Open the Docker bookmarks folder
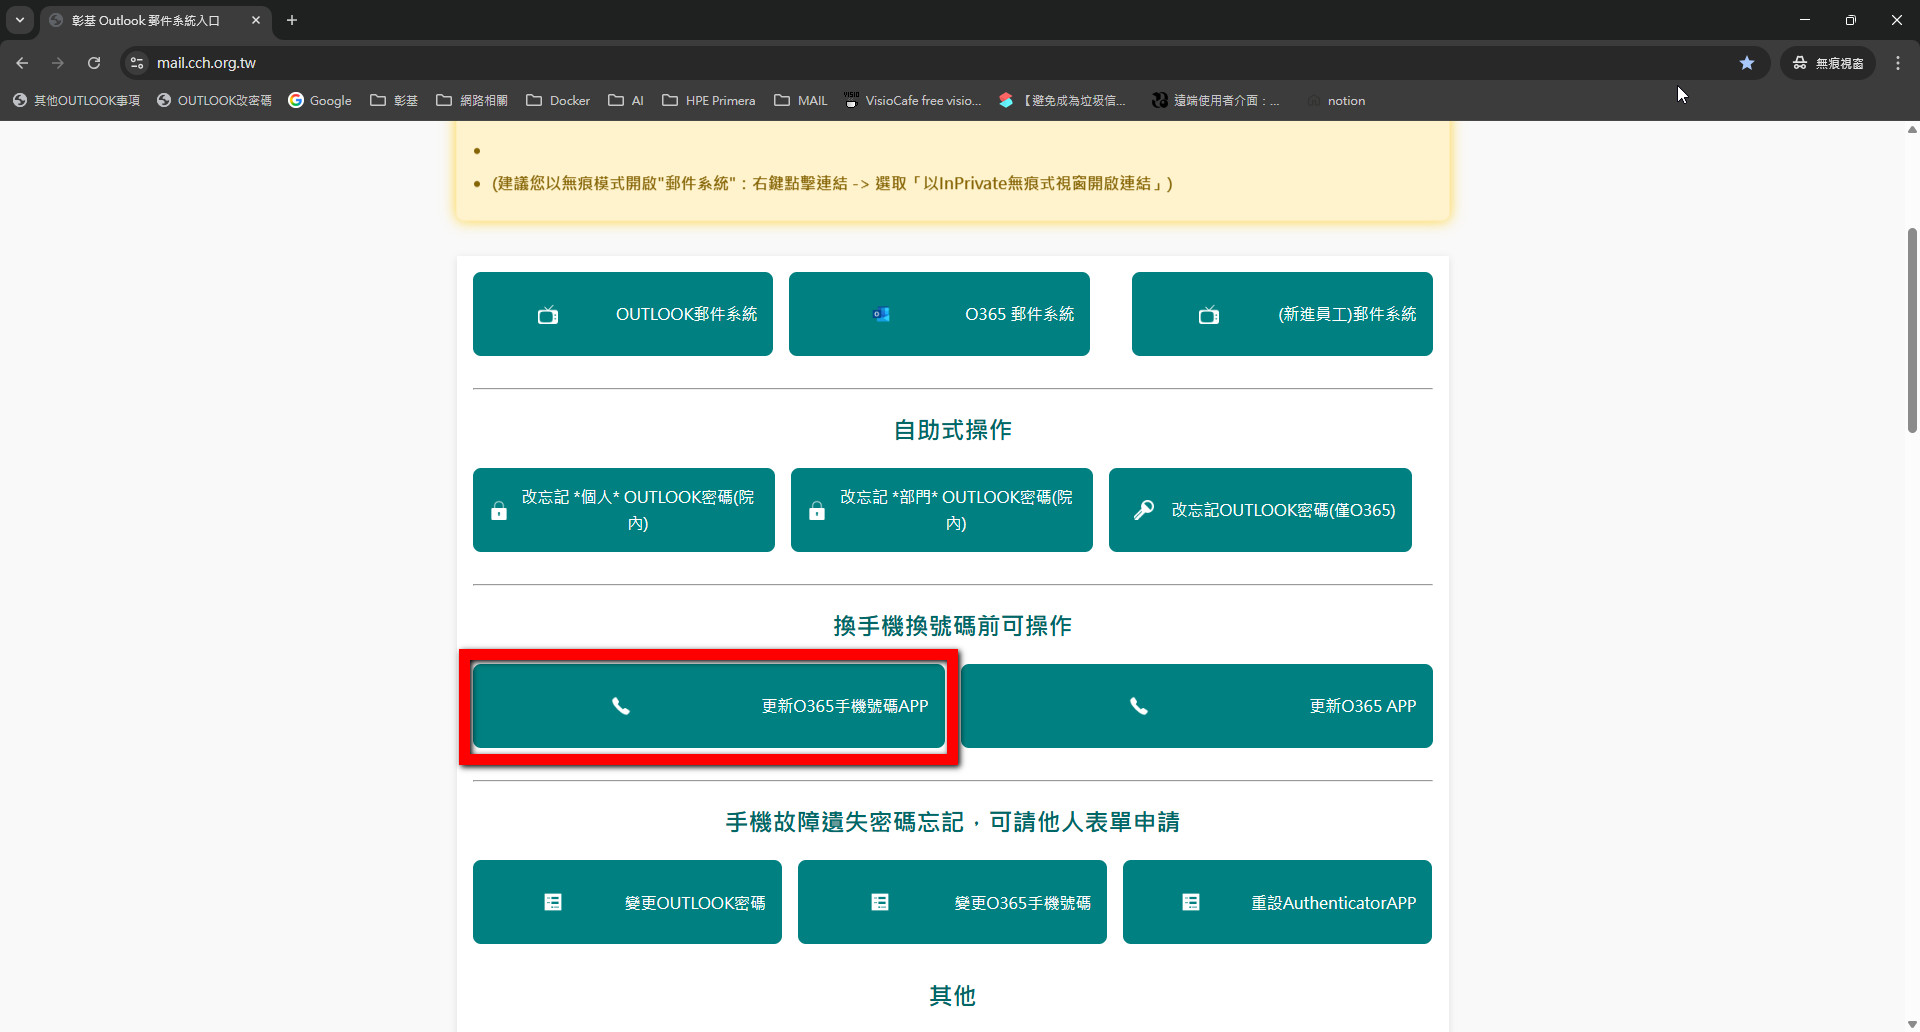Image resolution: width=1920 pixels, height=1032 pixels. [x=558, y=101]
